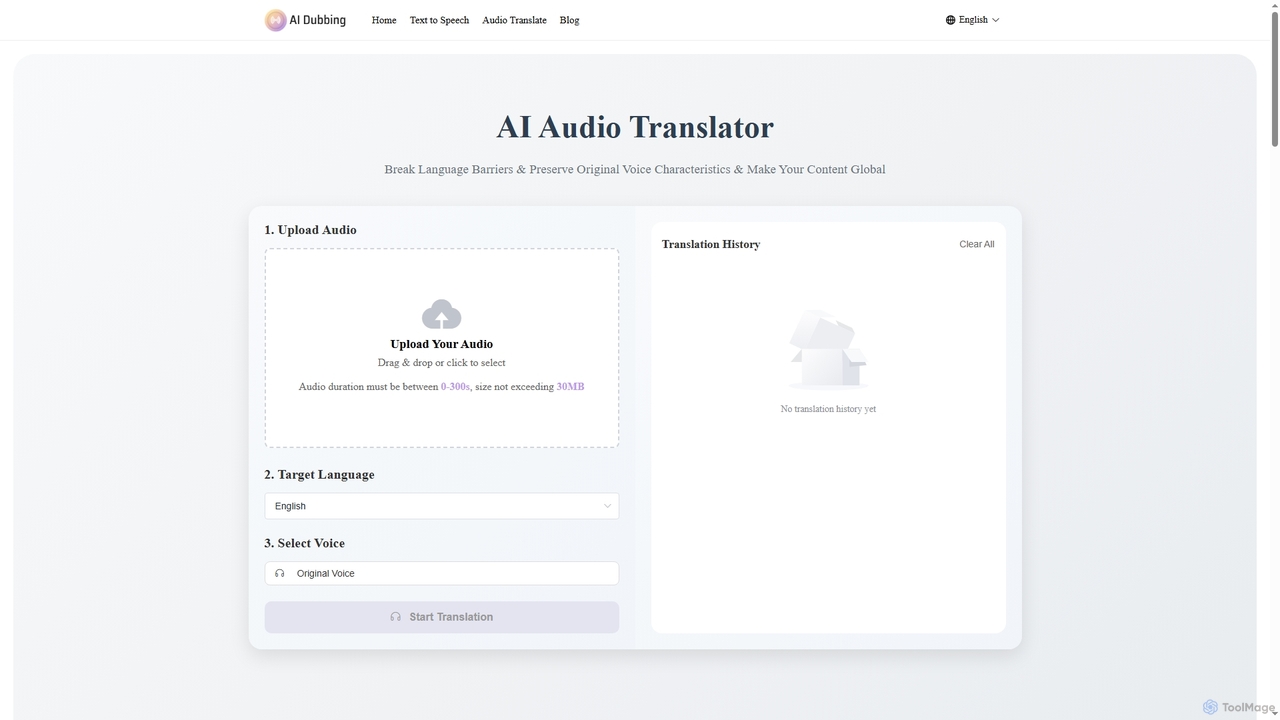Open the Blog page
This screenshot has height=720, width=1280.
(x=569, y=20)
